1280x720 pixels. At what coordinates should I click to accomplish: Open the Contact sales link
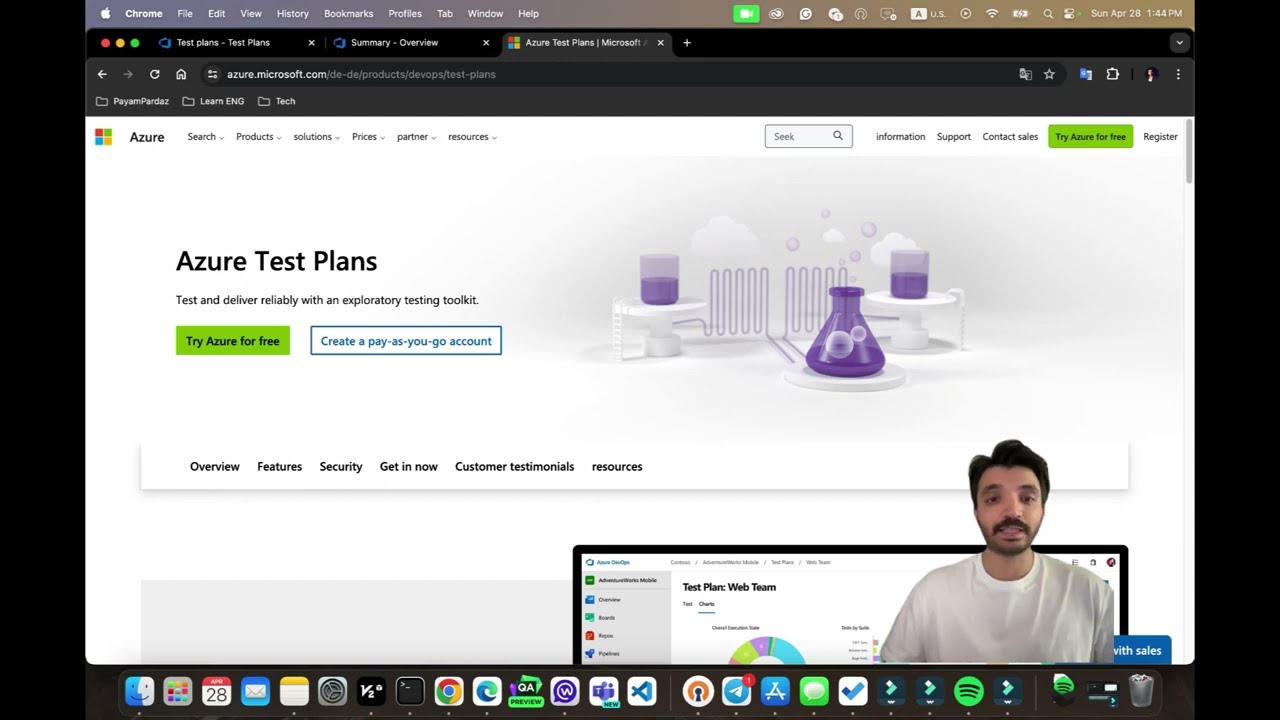[1010, 137]
